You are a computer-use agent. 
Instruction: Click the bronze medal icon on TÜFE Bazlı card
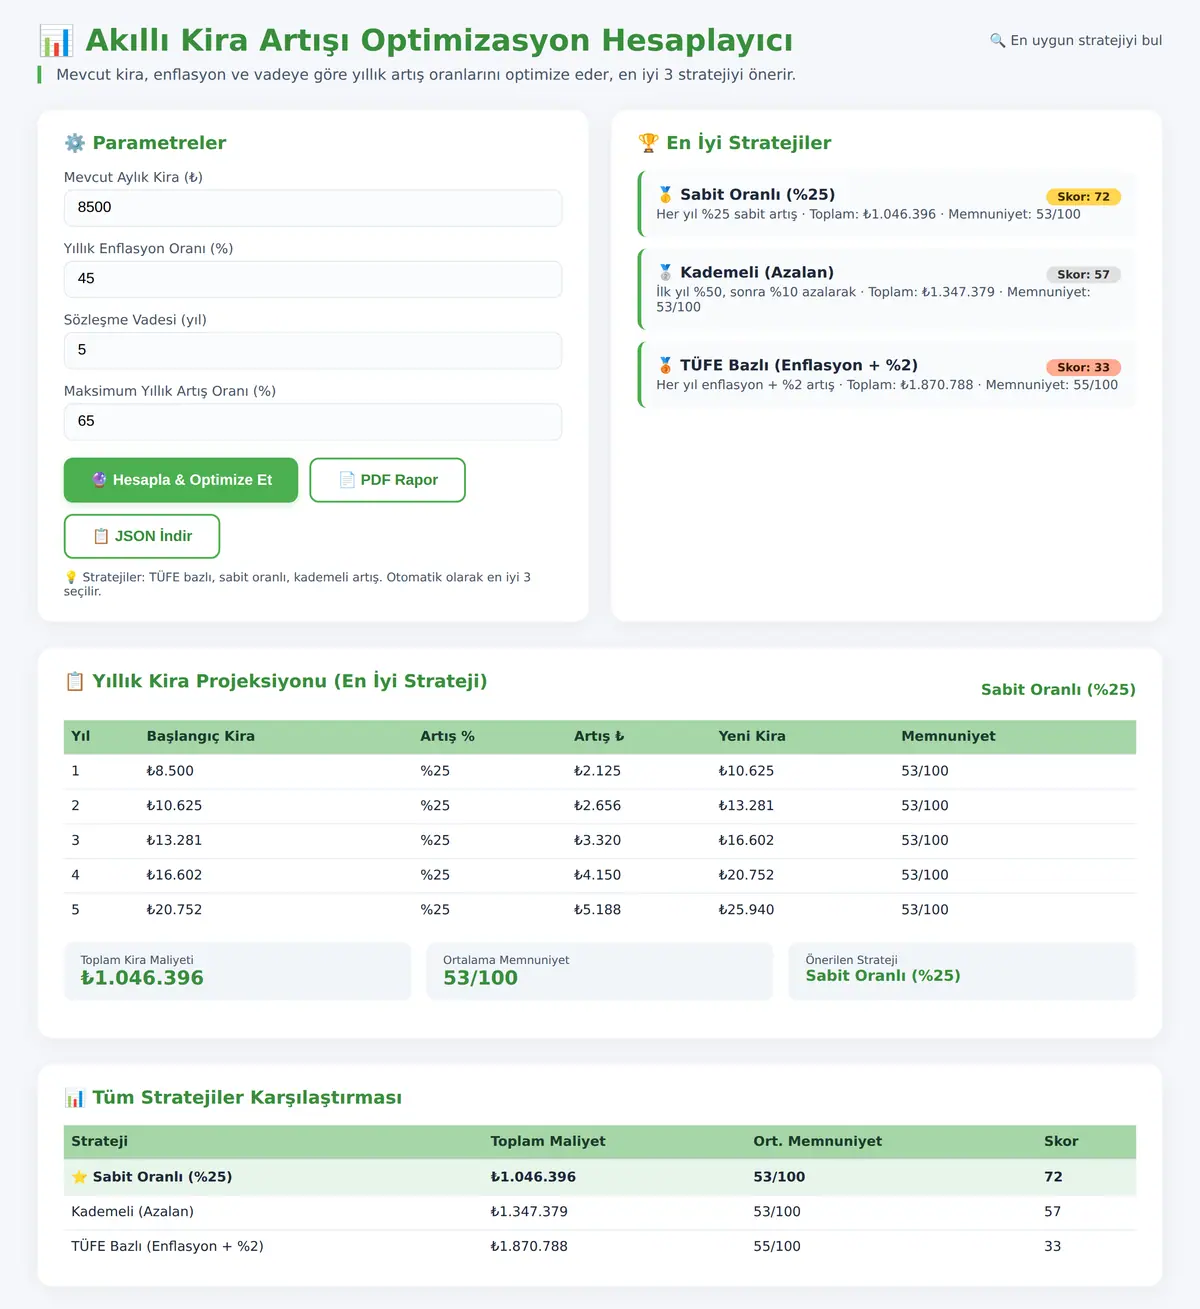tap(665, 366)
